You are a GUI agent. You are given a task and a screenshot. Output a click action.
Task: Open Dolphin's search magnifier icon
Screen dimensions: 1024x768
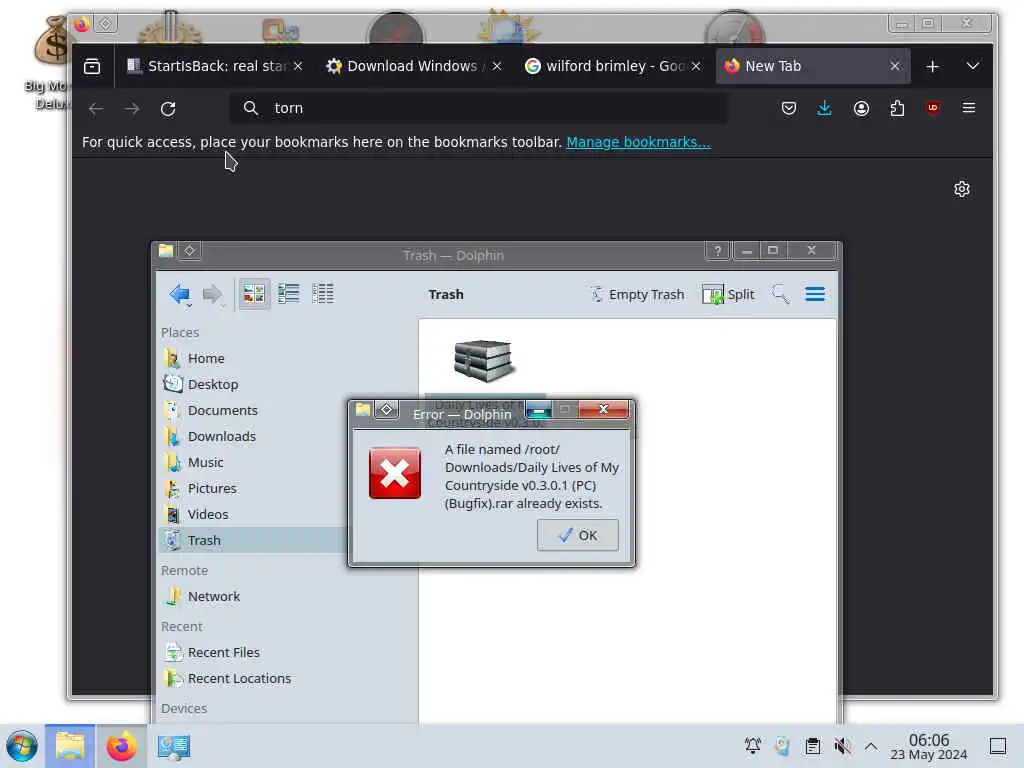click(x=780, y=295)
